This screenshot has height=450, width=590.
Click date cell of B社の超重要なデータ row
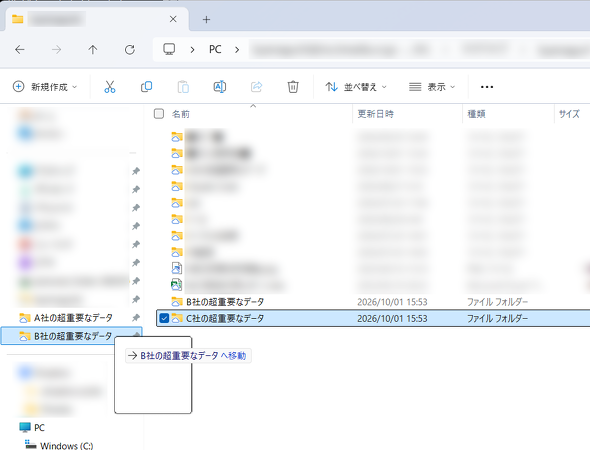392,302
